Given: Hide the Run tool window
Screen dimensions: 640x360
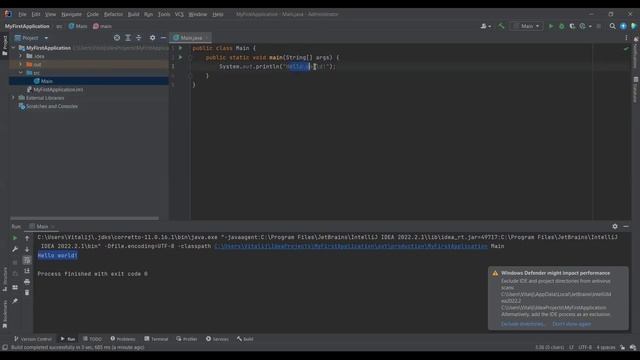Looking at the screenshot, I should 626,226.
